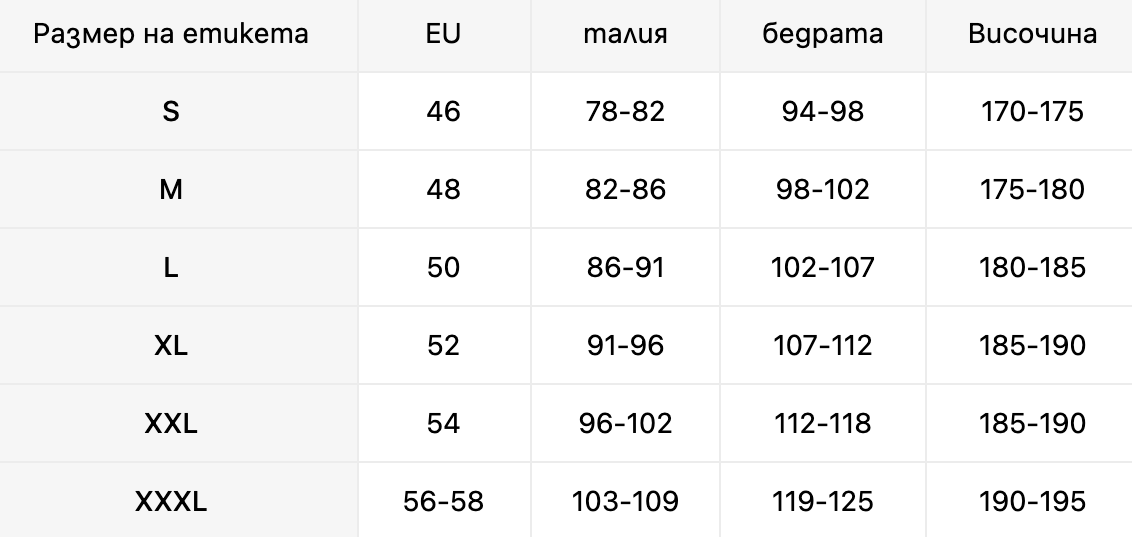This screenshot has height=537, width=1132.
Task: Click hip value 102-107 in L row
Action: (823, 267)
